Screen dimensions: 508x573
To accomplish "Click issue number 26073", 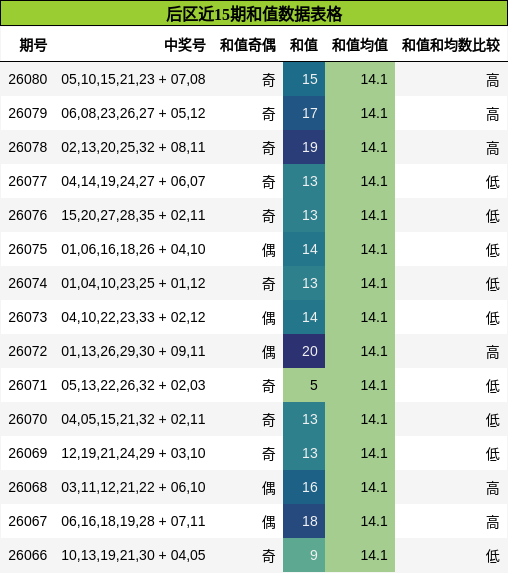I will pos(28,317).
